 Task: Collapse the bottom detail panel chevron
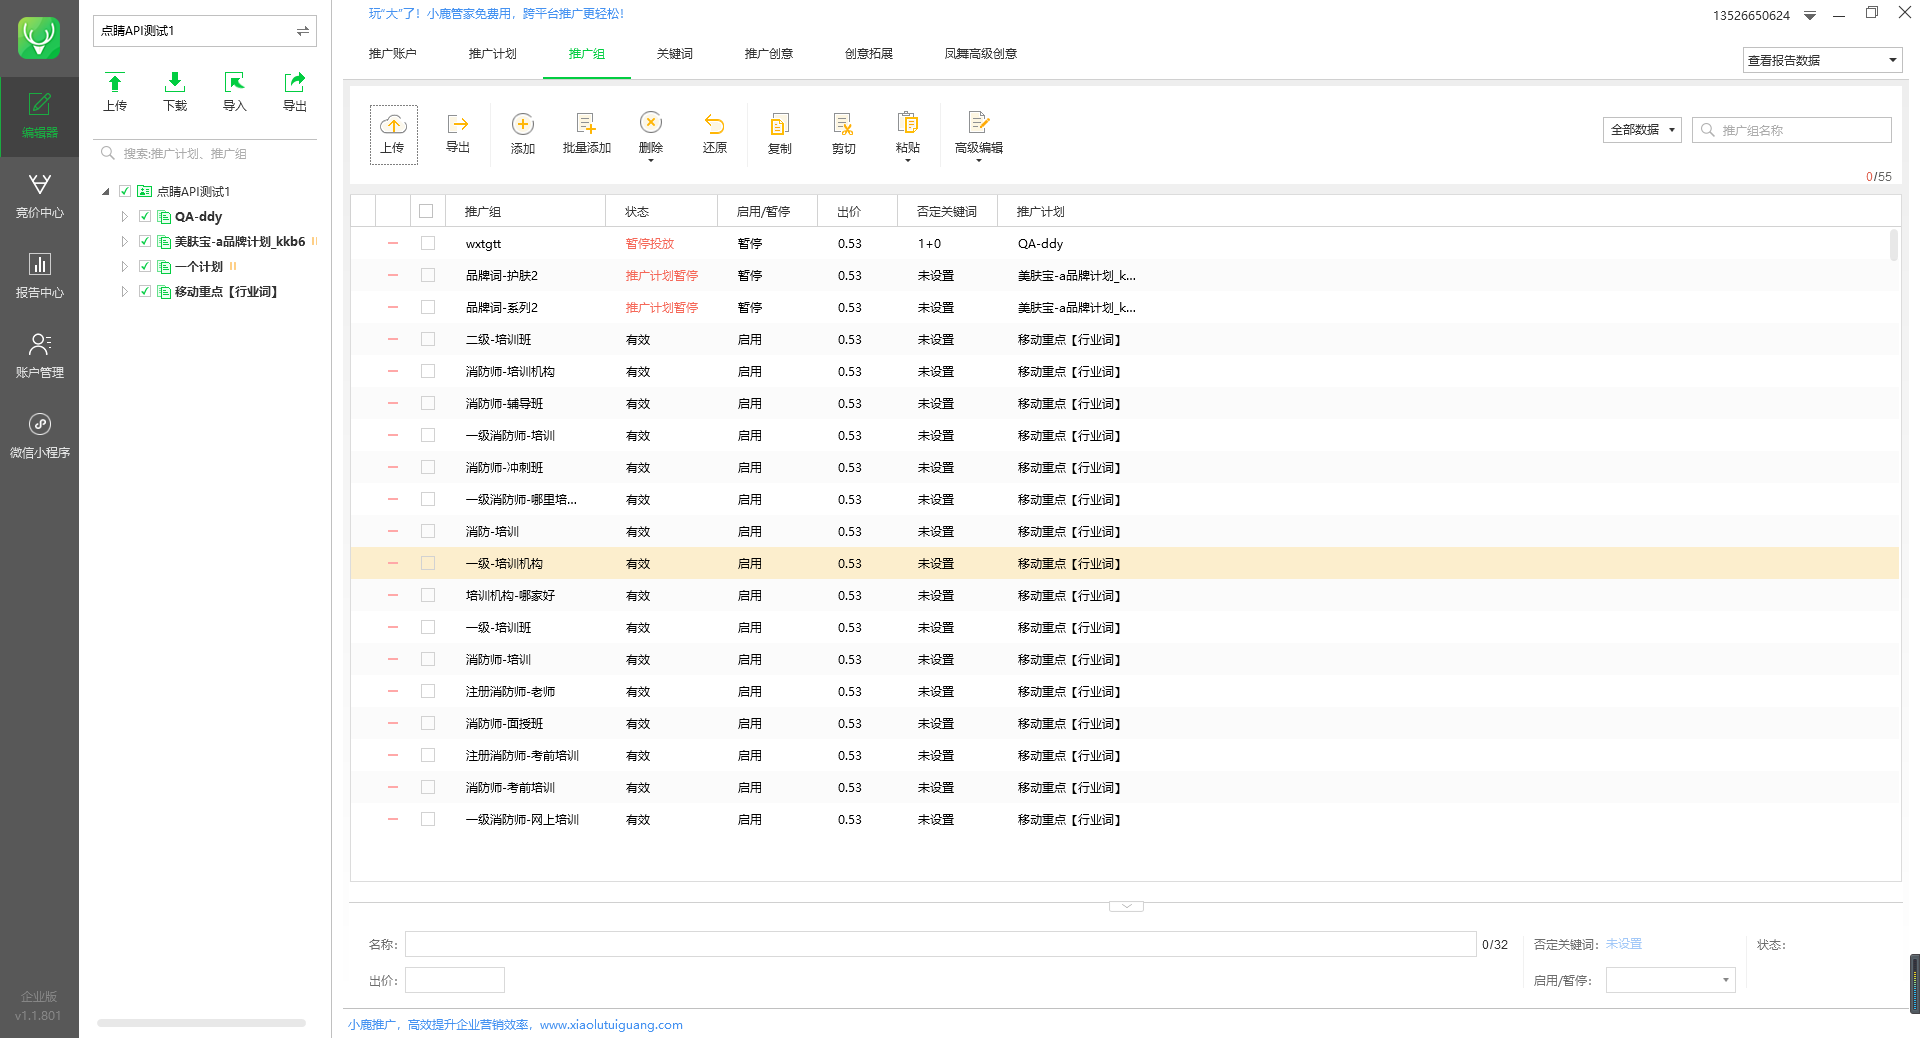click(x=1126, y=906)
